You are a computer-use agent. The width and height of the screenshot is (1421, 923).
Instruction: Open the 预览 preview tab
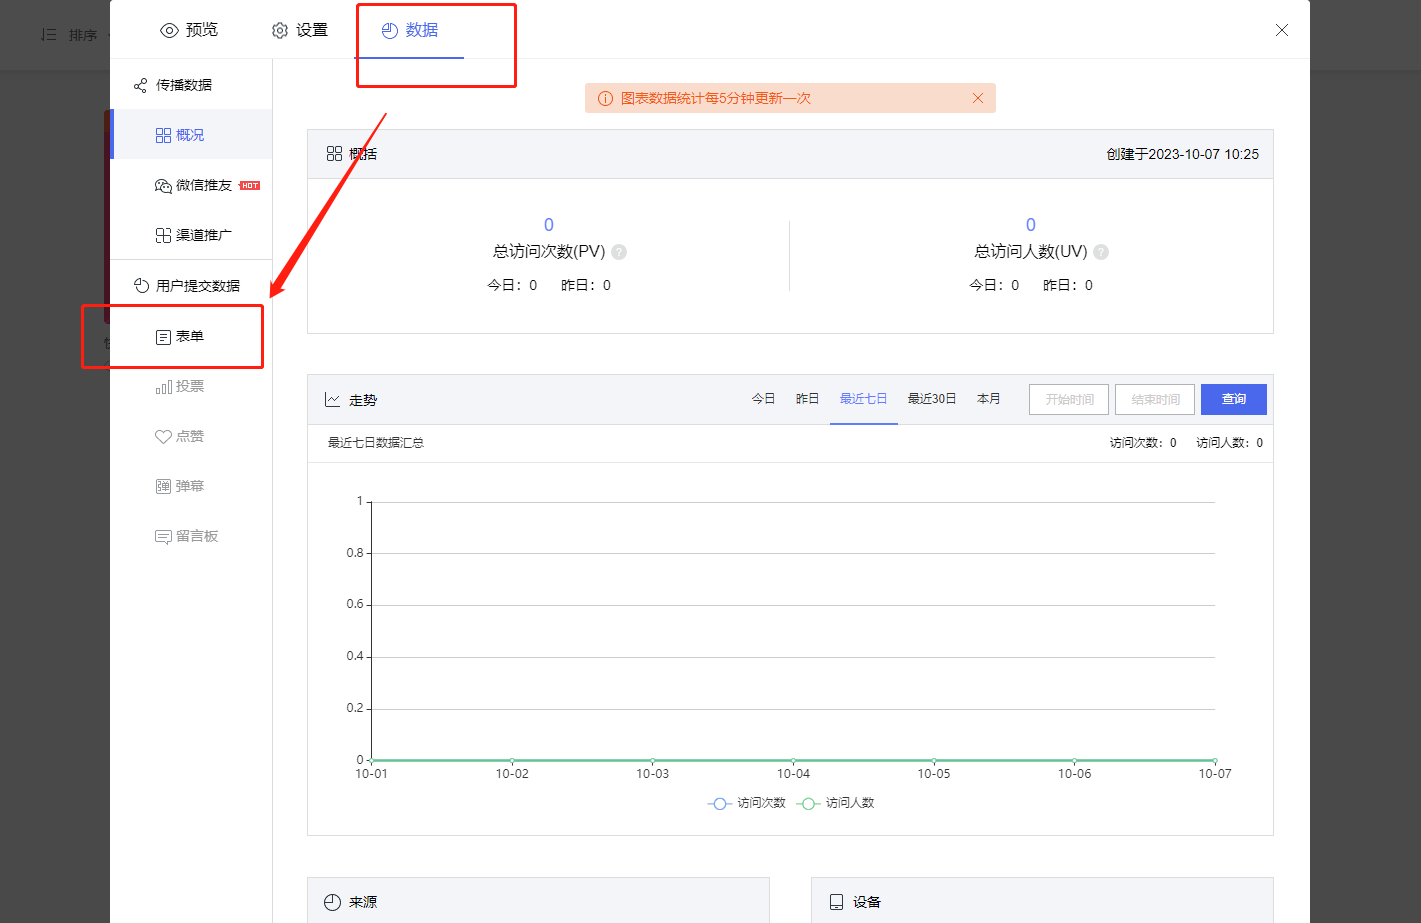pyautogui.click(x=189, y=30)
